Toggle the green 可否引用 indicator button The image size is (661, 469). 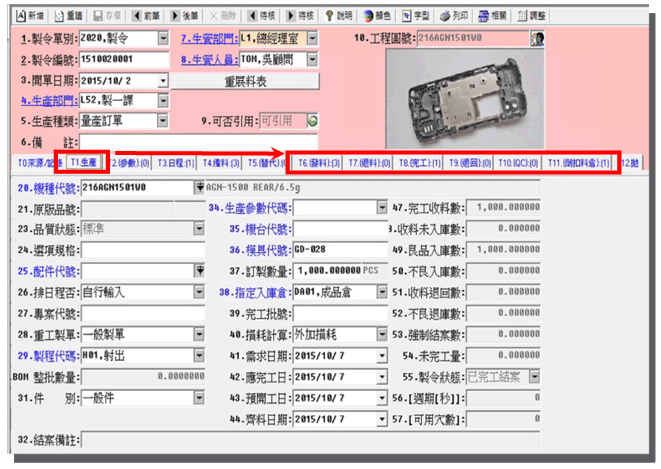[312, 121]
